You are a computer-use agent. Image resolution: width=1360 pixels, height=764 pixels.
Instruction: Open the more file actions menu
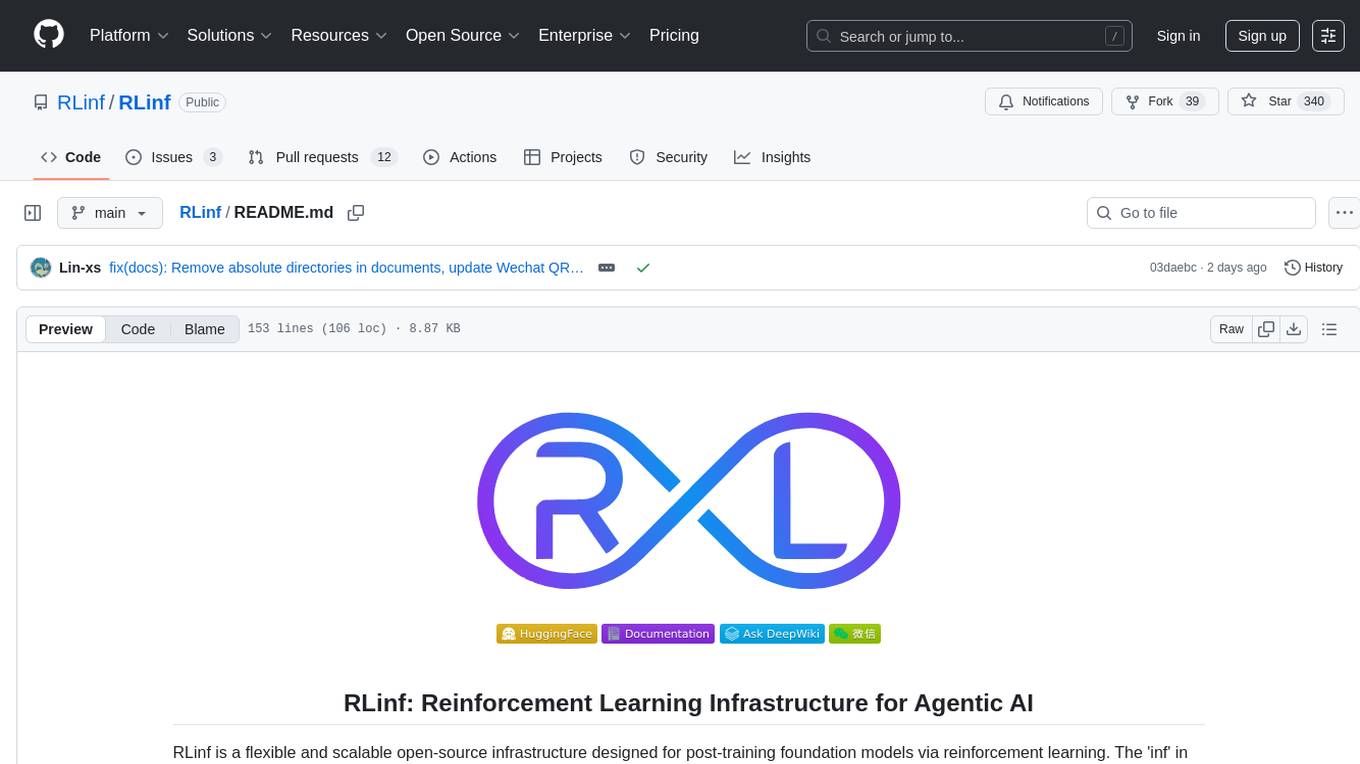[1344, 213]
